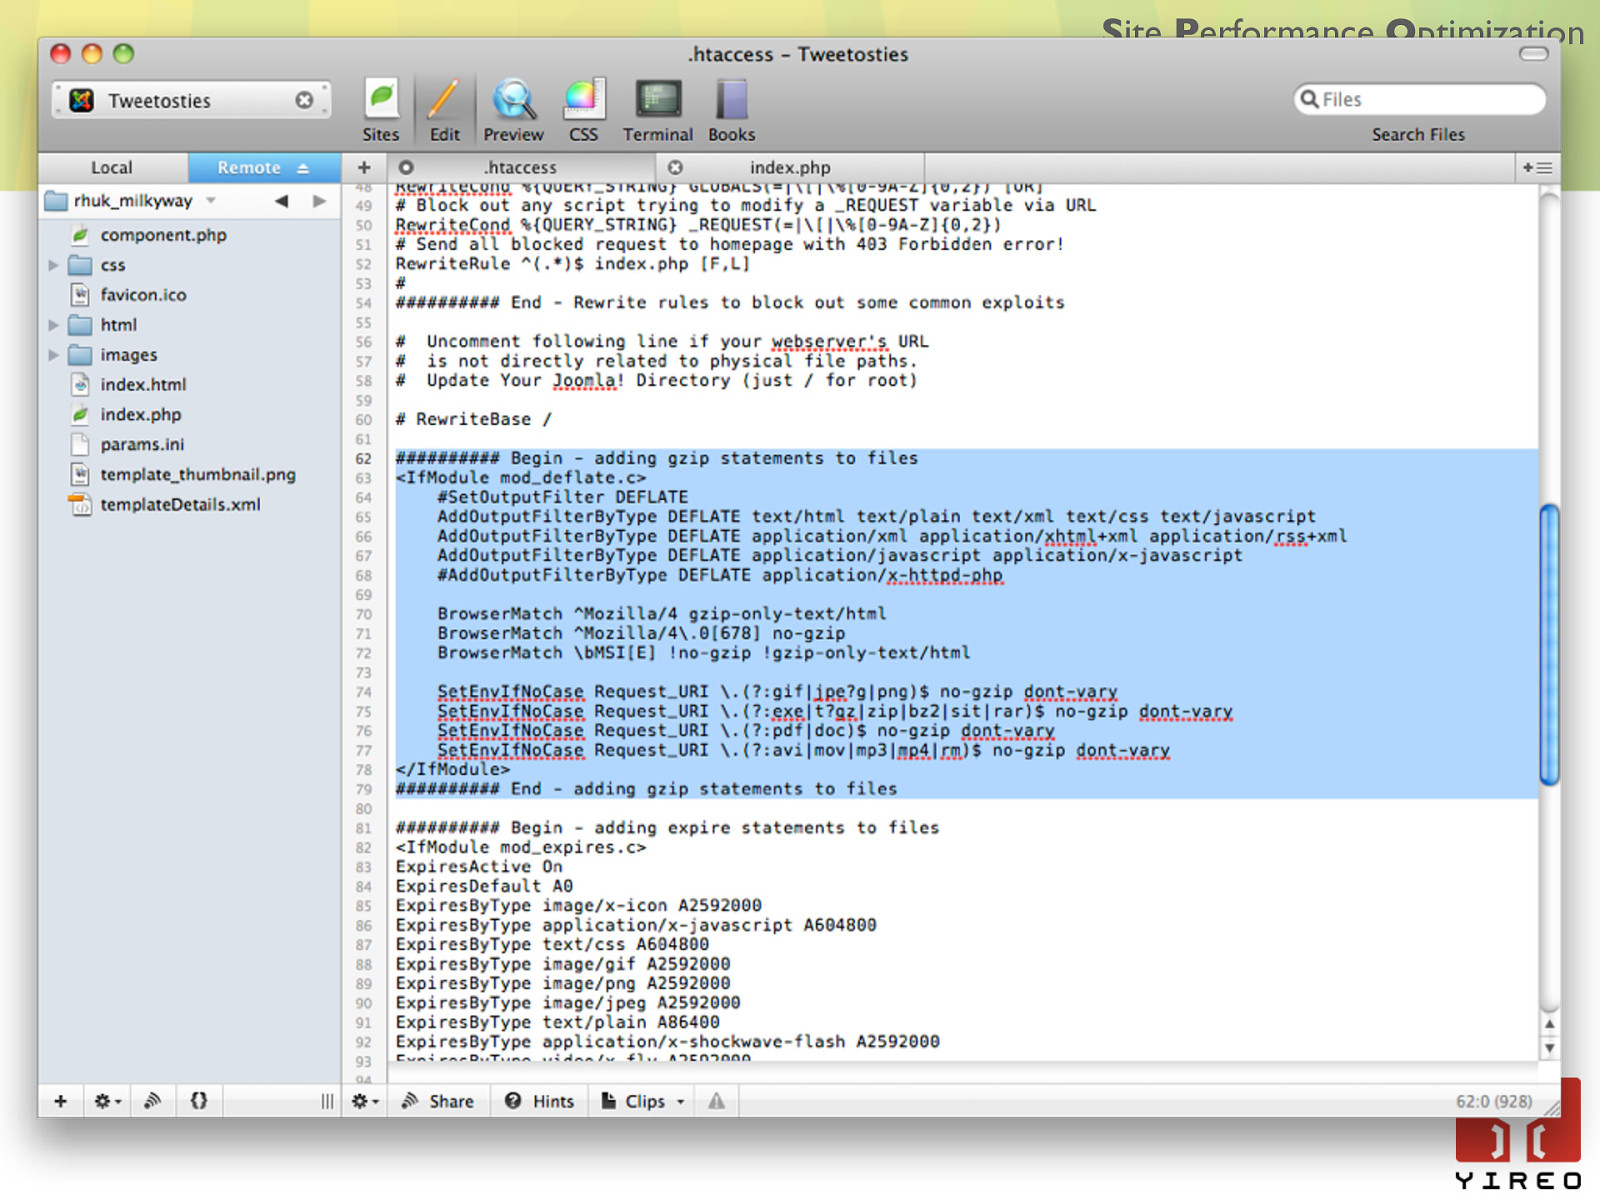Select templateDetails.xml in file list
Viewport: 1600px width, 1200px height.
tap(180, 505)
